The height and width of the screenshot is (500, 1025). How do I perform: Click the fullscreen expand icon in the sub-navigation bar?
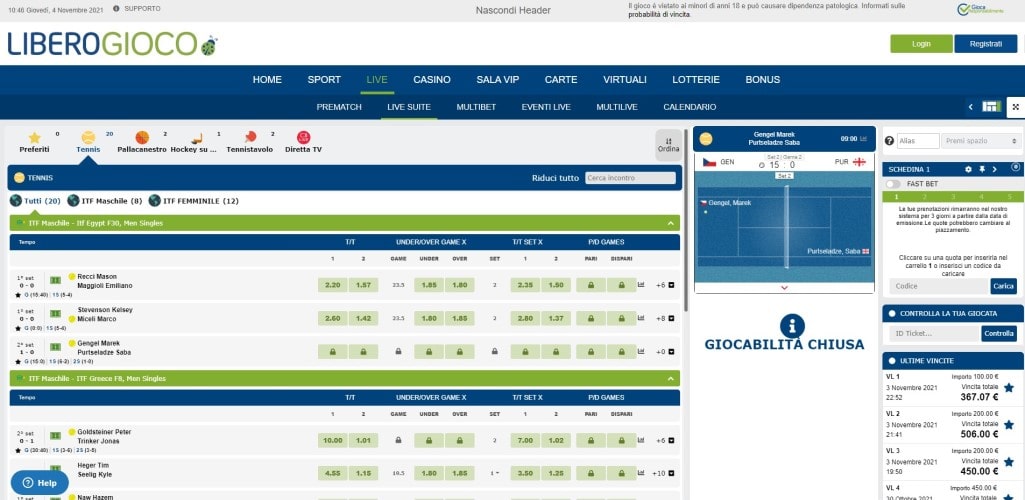pos(1013,107)
